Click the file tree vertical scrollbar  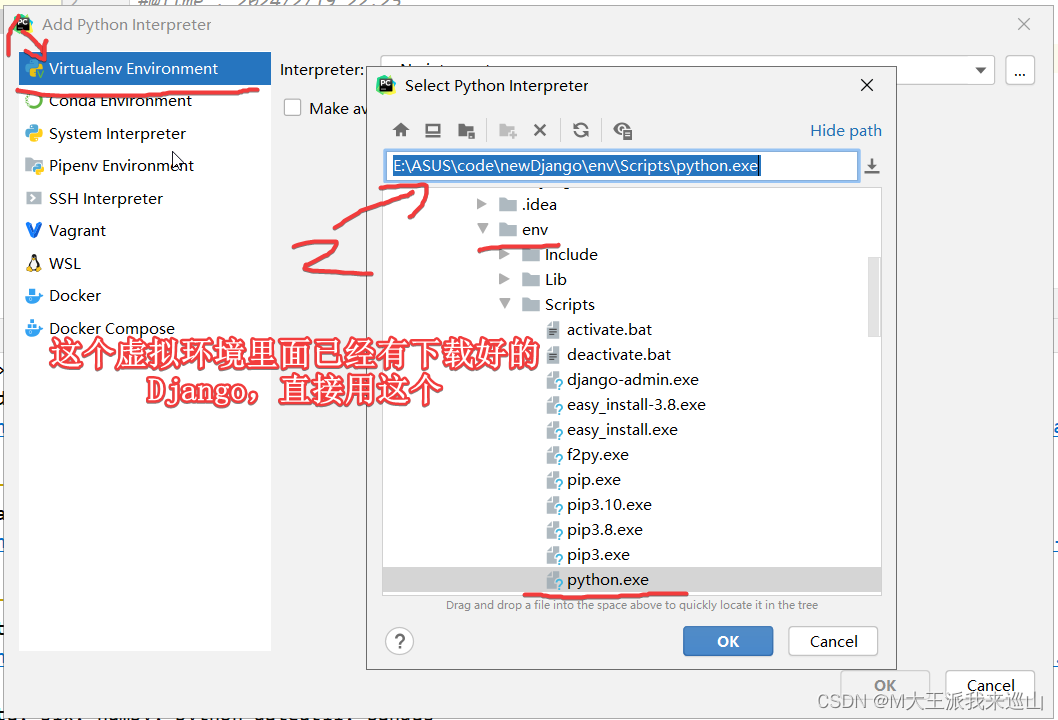coord(874,297)
